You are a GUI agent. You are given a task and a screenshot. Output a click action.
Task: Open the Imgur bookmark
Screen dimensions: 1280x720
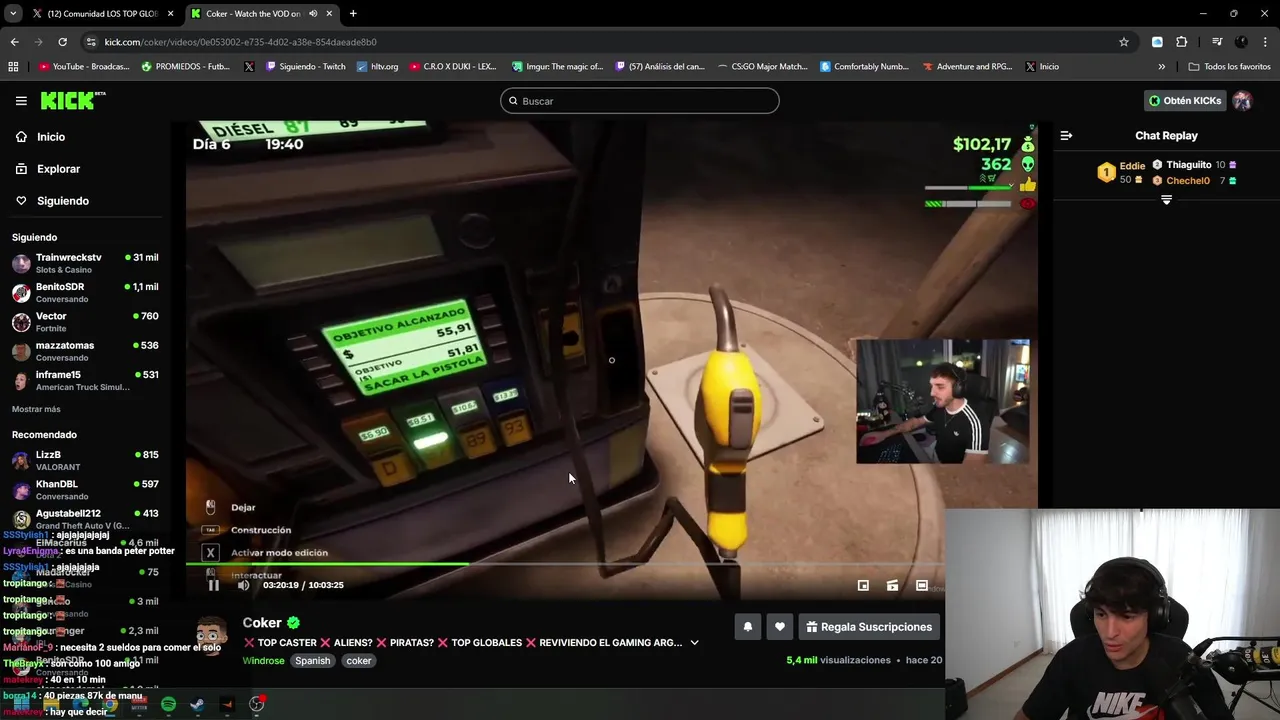pyautogui.click(x=558, y=67)
